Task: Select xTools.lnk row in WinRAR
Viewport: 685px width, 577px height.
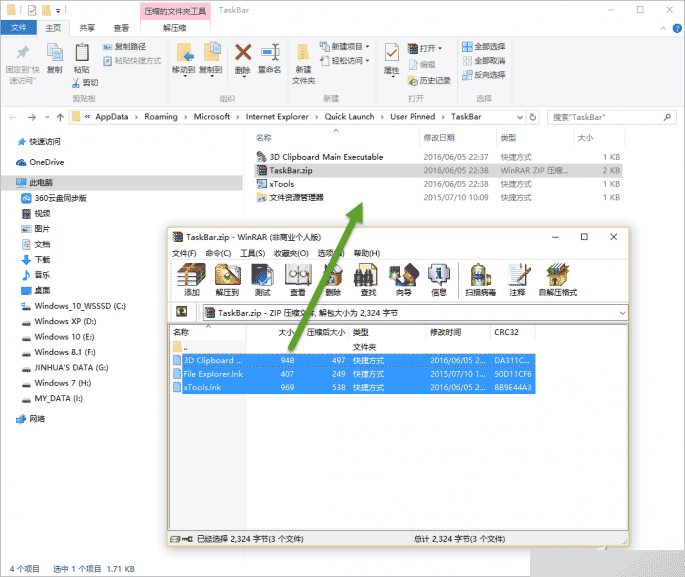Action: [x=354, y=387]
